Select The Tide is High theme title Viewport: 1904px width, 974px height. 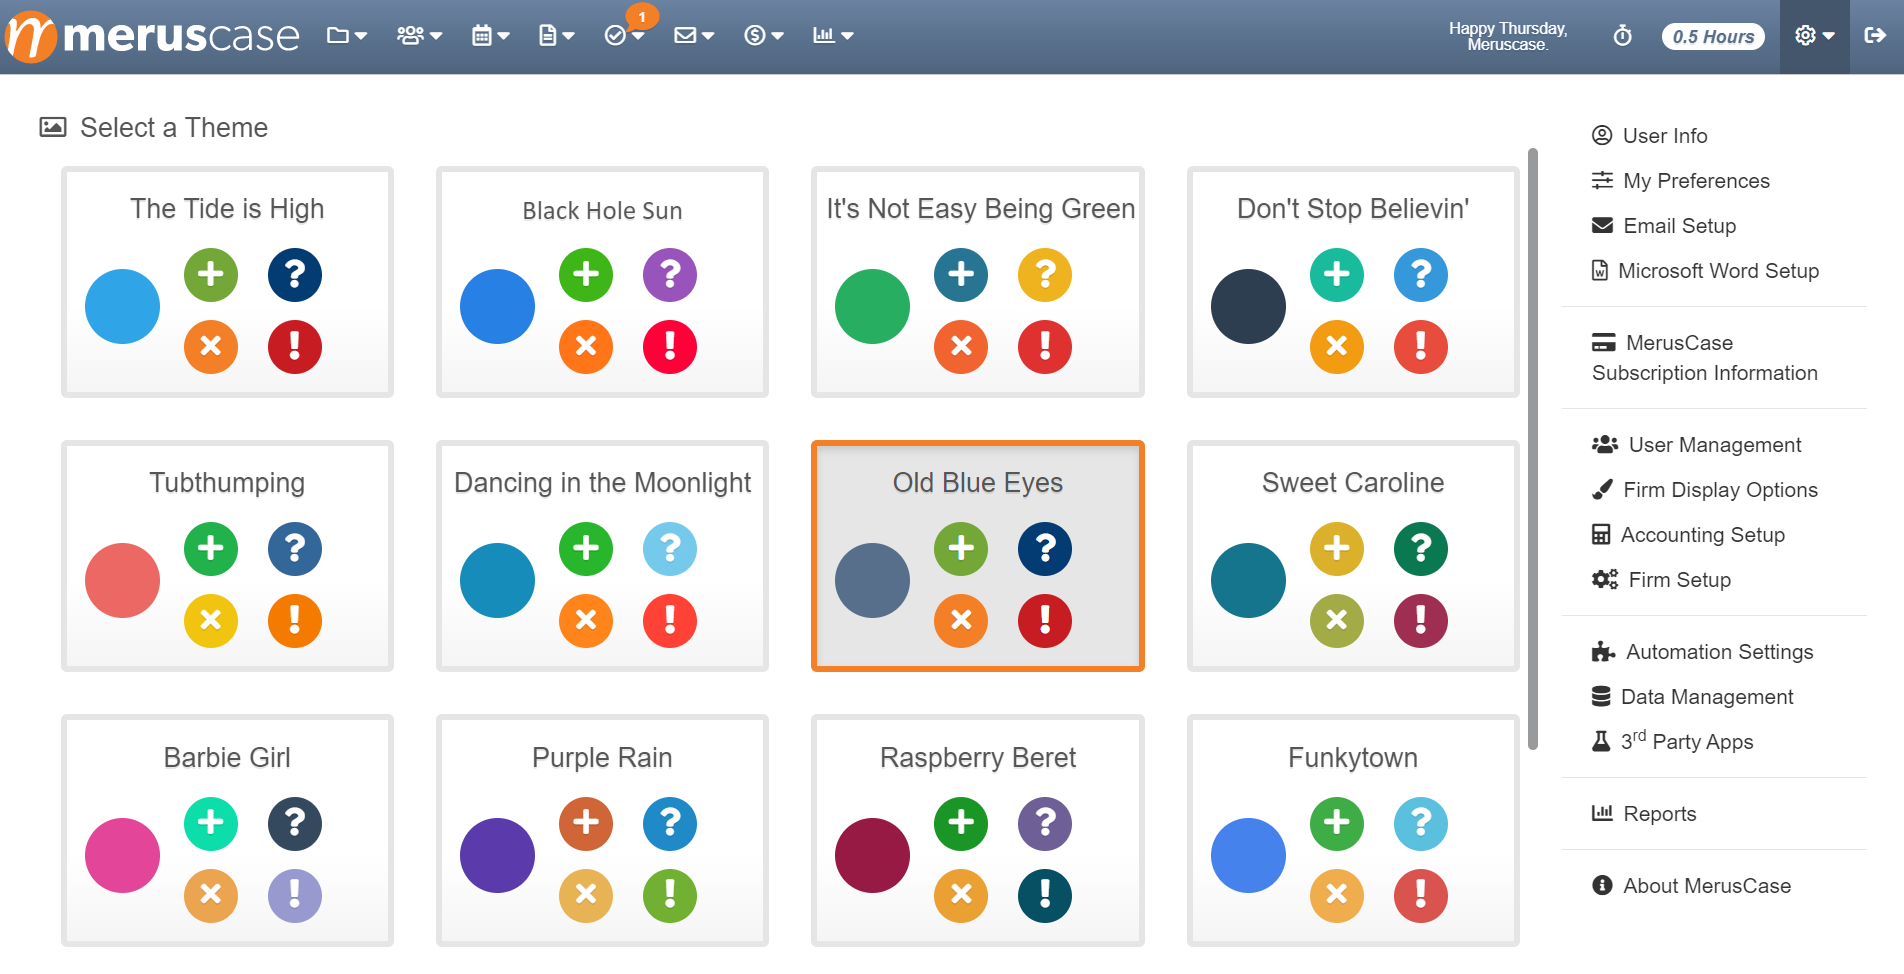pyautogui.click(x=227, y=209)
